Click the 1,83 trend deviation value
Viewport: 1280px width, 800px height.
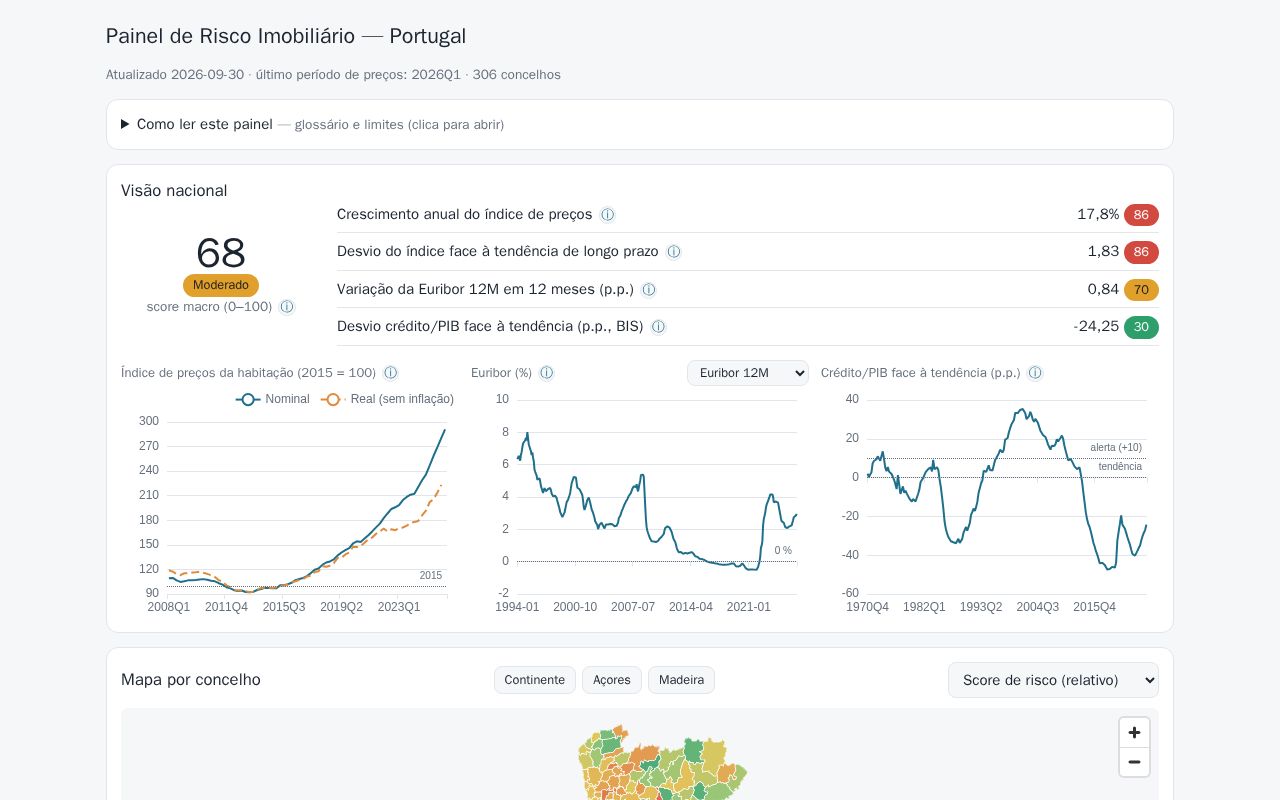1103,252
